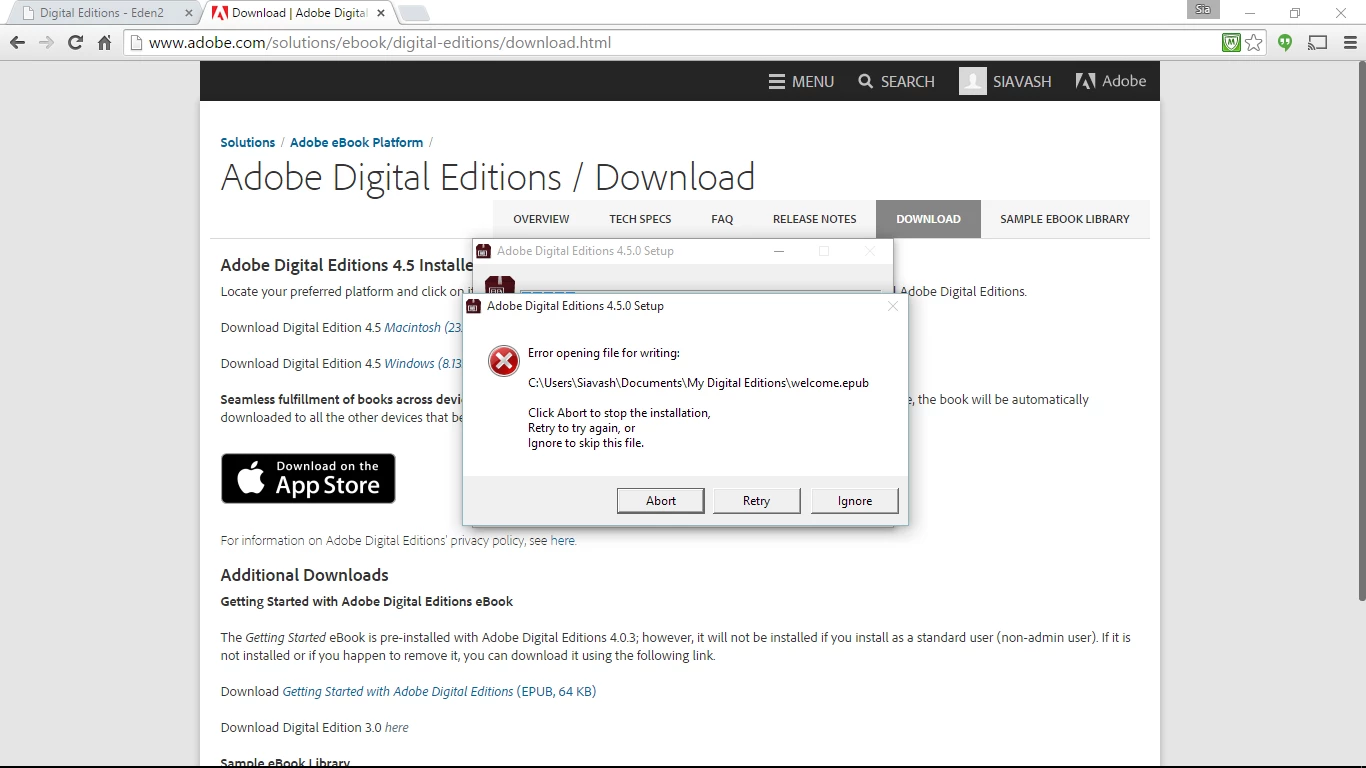Click the browser Back arrow
1366x768 pixels.
click(17, 42)
